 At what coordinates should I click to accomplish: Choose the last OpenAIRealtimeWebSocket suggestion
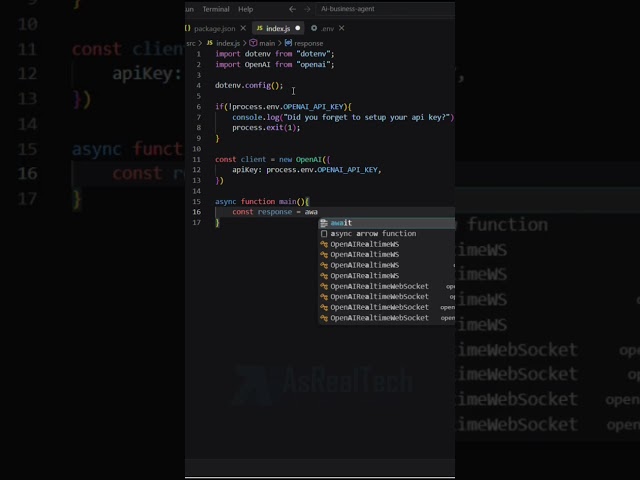[x=387, y=318]
